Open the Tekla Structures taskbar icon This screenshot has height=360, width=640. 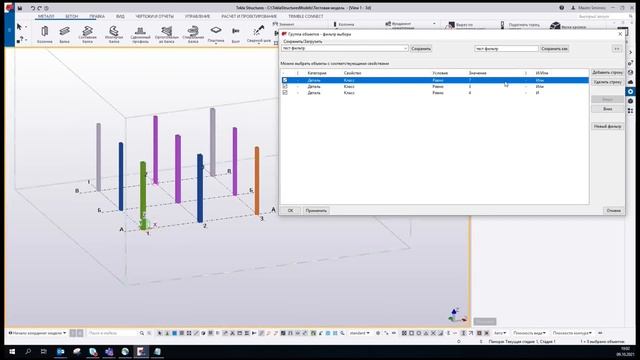click(x=141, y=351)
